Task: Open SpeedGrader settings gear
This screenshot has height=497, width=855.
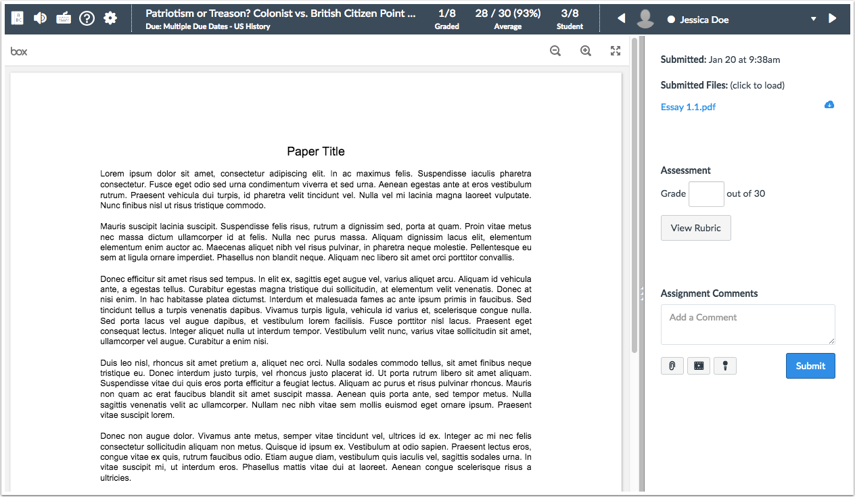Action: [110, 18]
